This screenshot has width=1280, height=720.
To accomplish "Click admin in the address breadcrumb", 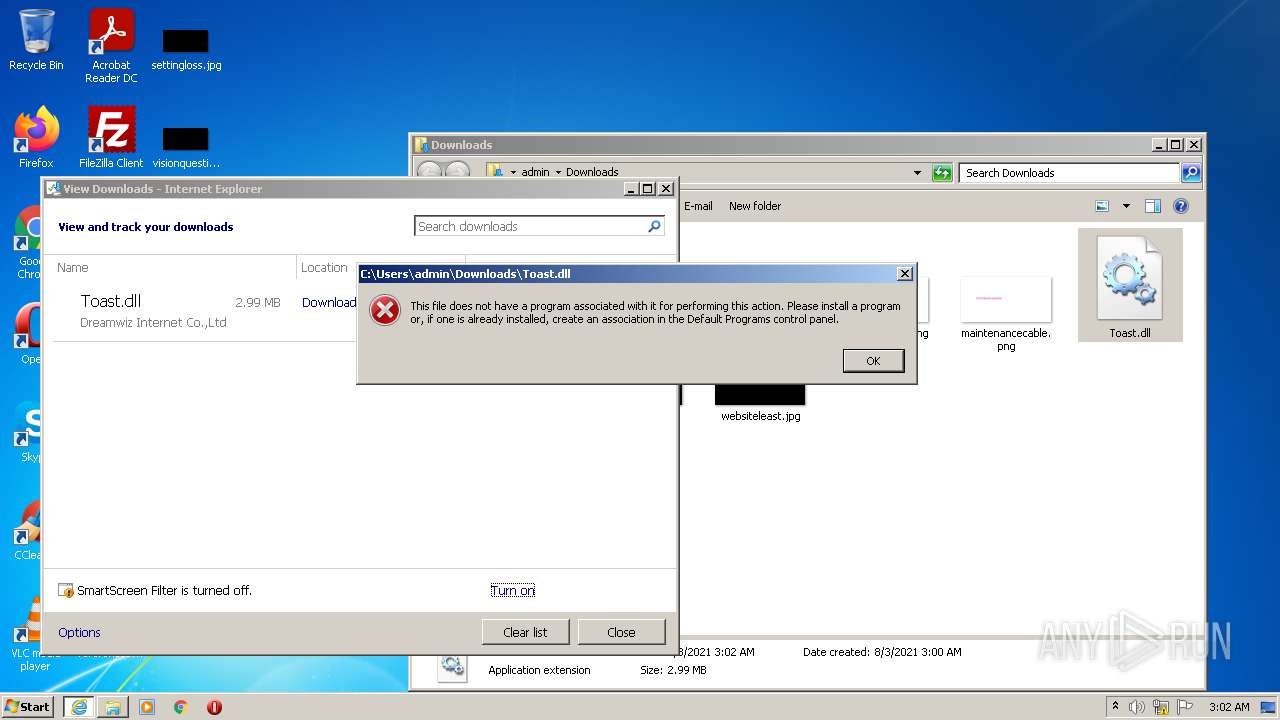I will (x=535, y=172).
